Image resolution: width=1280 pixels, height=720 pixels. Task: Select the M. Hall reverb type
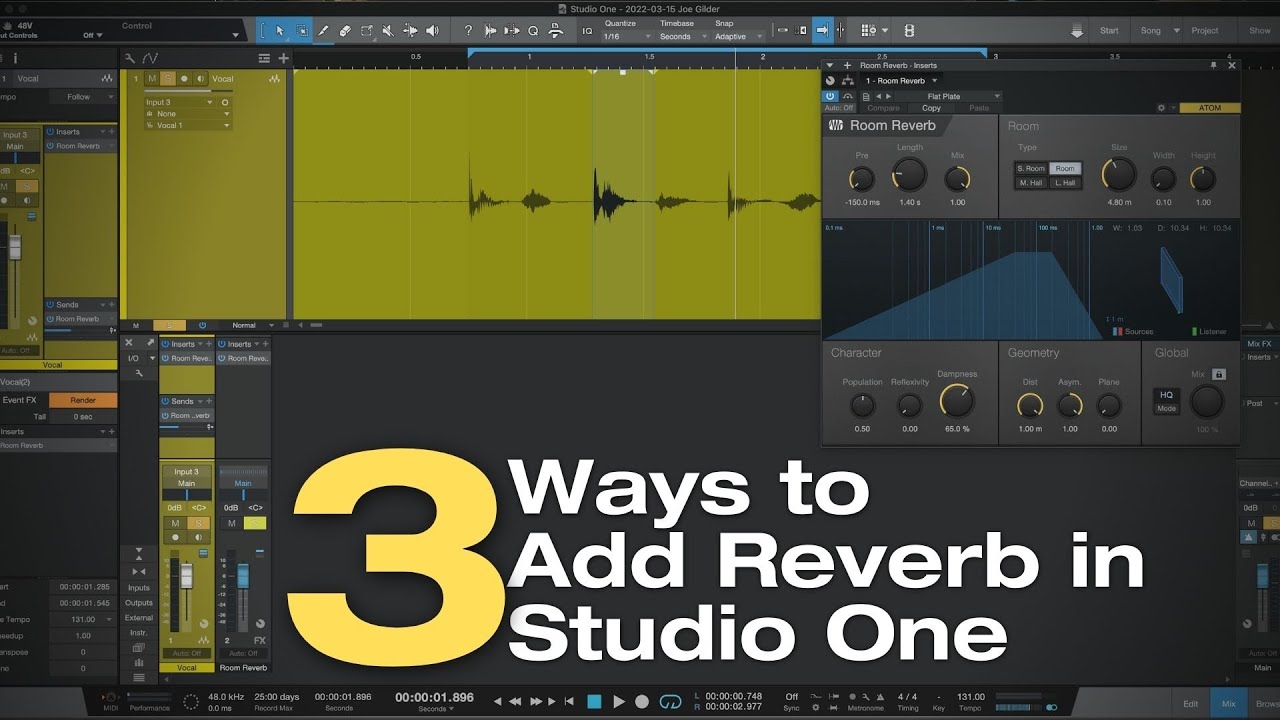tap(1031, 183)
